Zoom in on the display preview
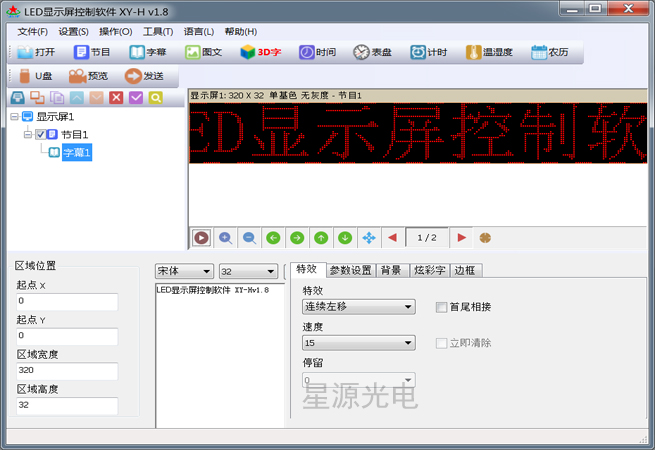 pos(226,238)
